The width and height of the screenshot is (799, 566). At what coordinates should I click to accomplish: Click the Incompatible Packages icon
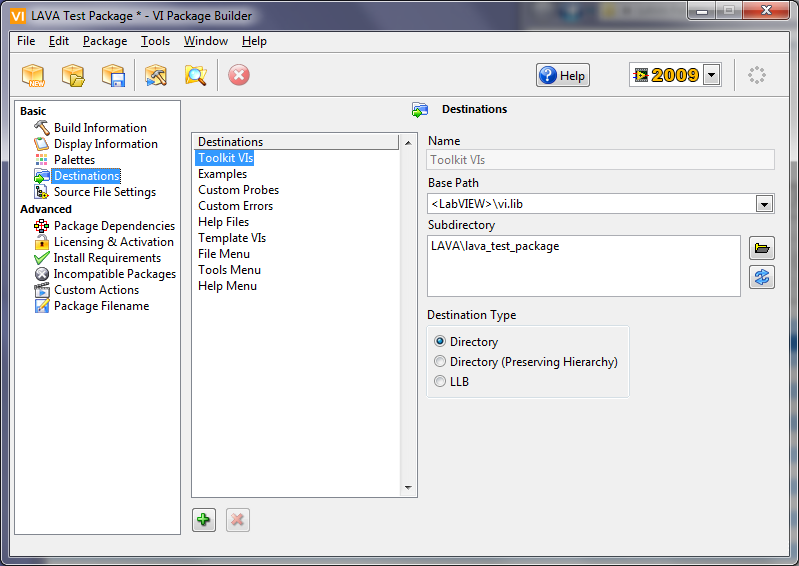pos(41,274)
